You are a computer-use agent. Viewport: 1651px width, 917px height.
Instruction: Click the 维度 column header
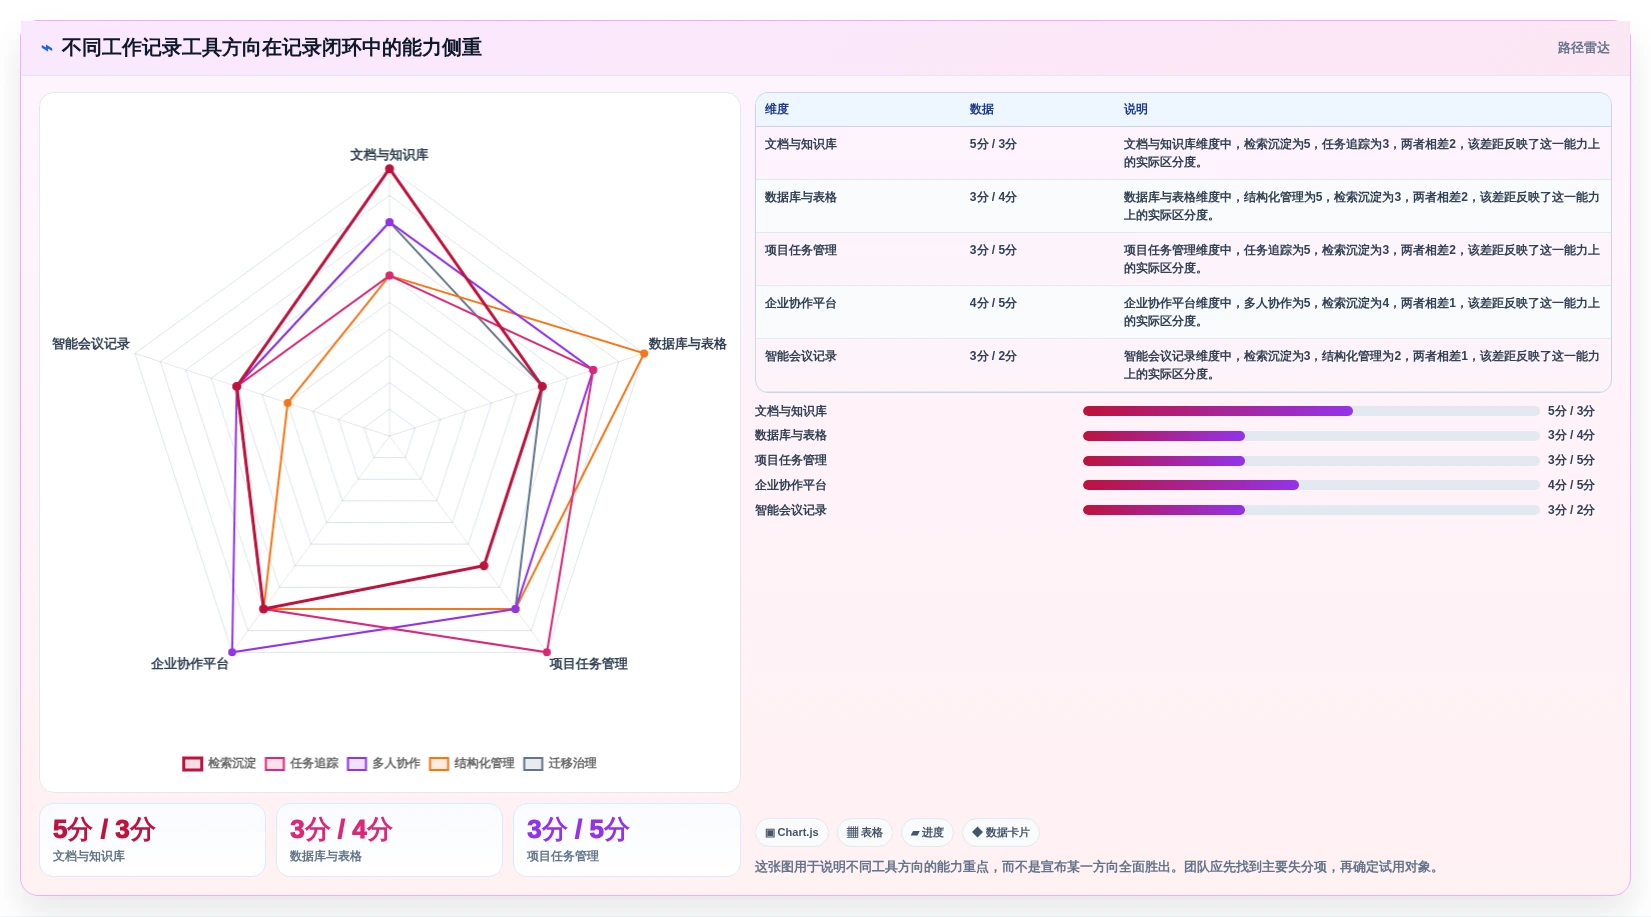[777, 109]
